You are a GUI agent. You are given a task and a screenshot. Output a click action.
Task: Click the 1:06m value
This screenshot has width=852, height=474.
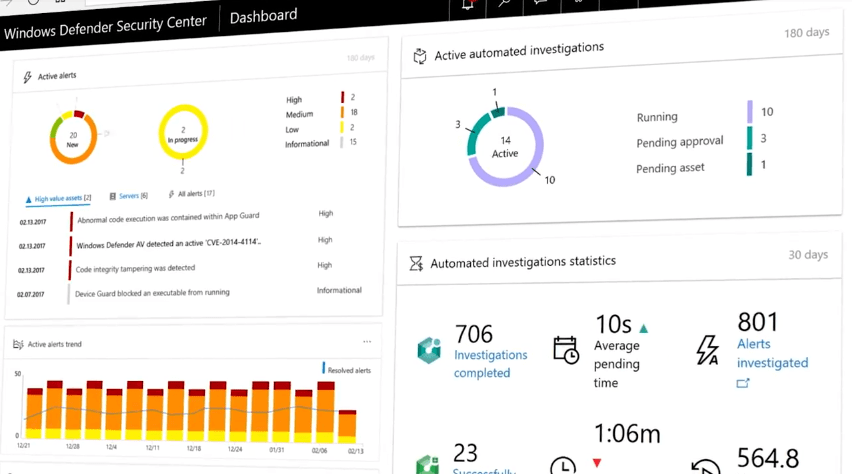click(x=627, y=434)
